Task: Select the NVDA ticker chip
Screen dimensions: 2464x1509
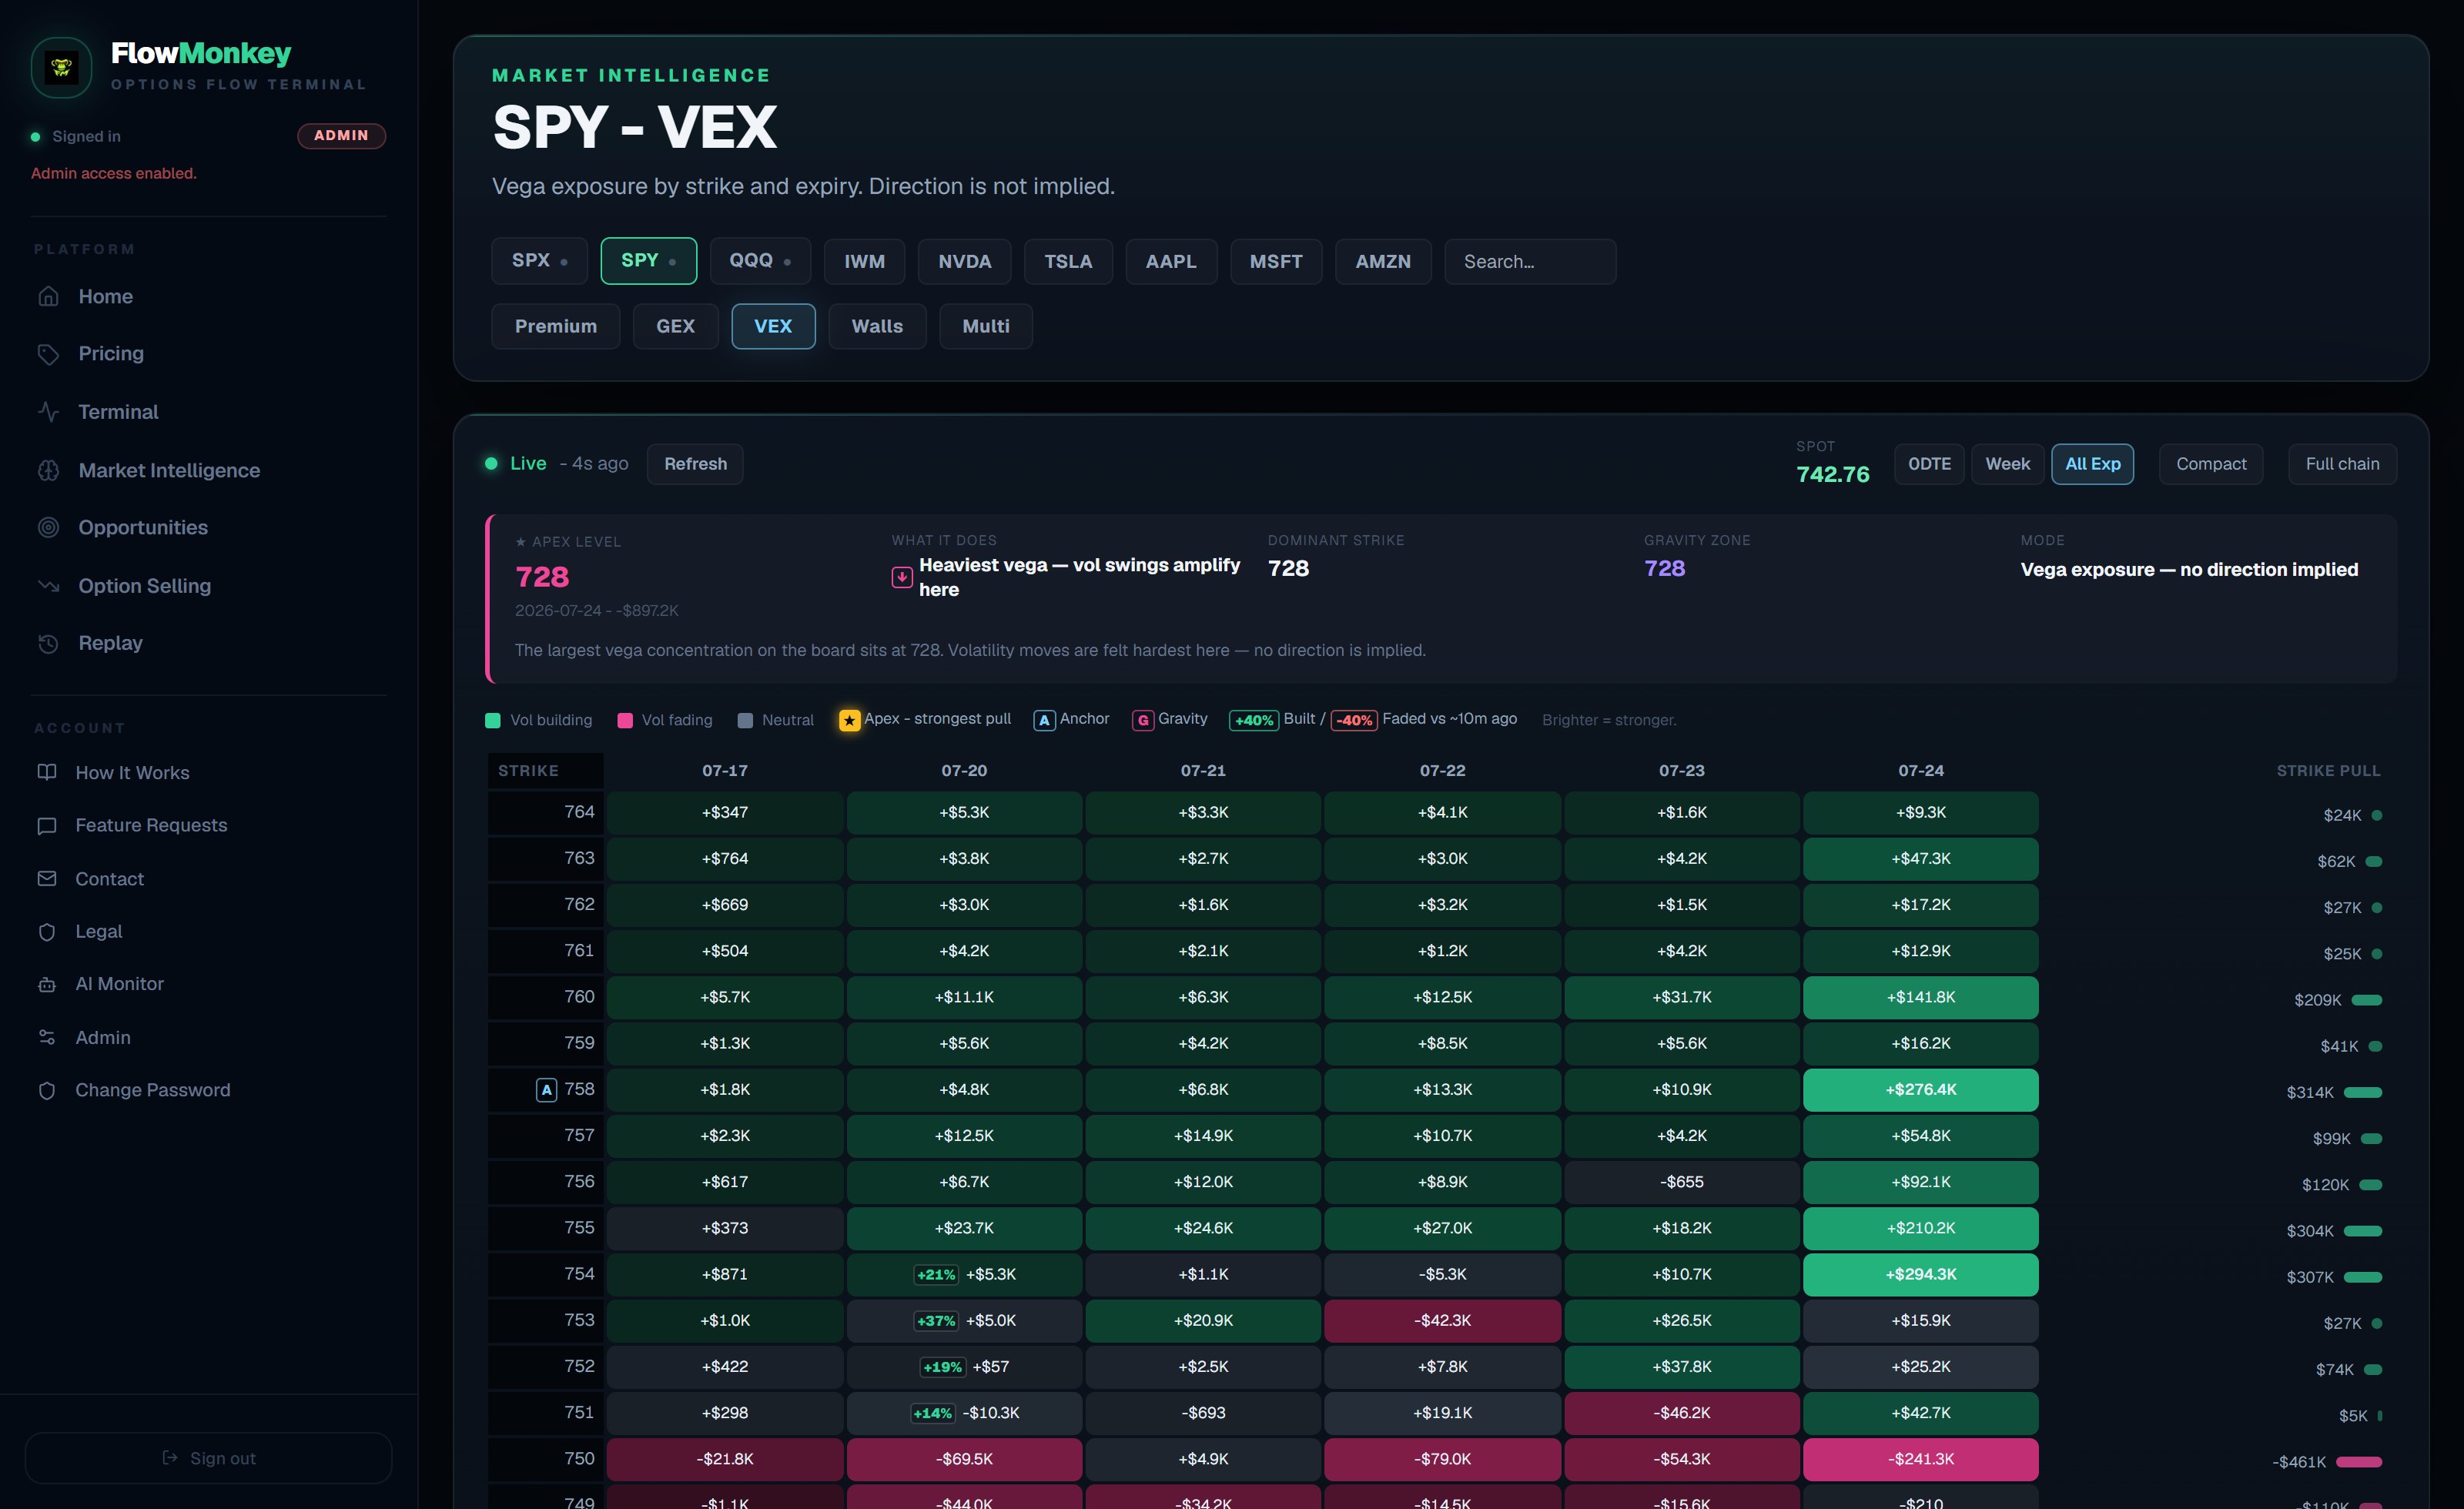Action: (964, 261)
